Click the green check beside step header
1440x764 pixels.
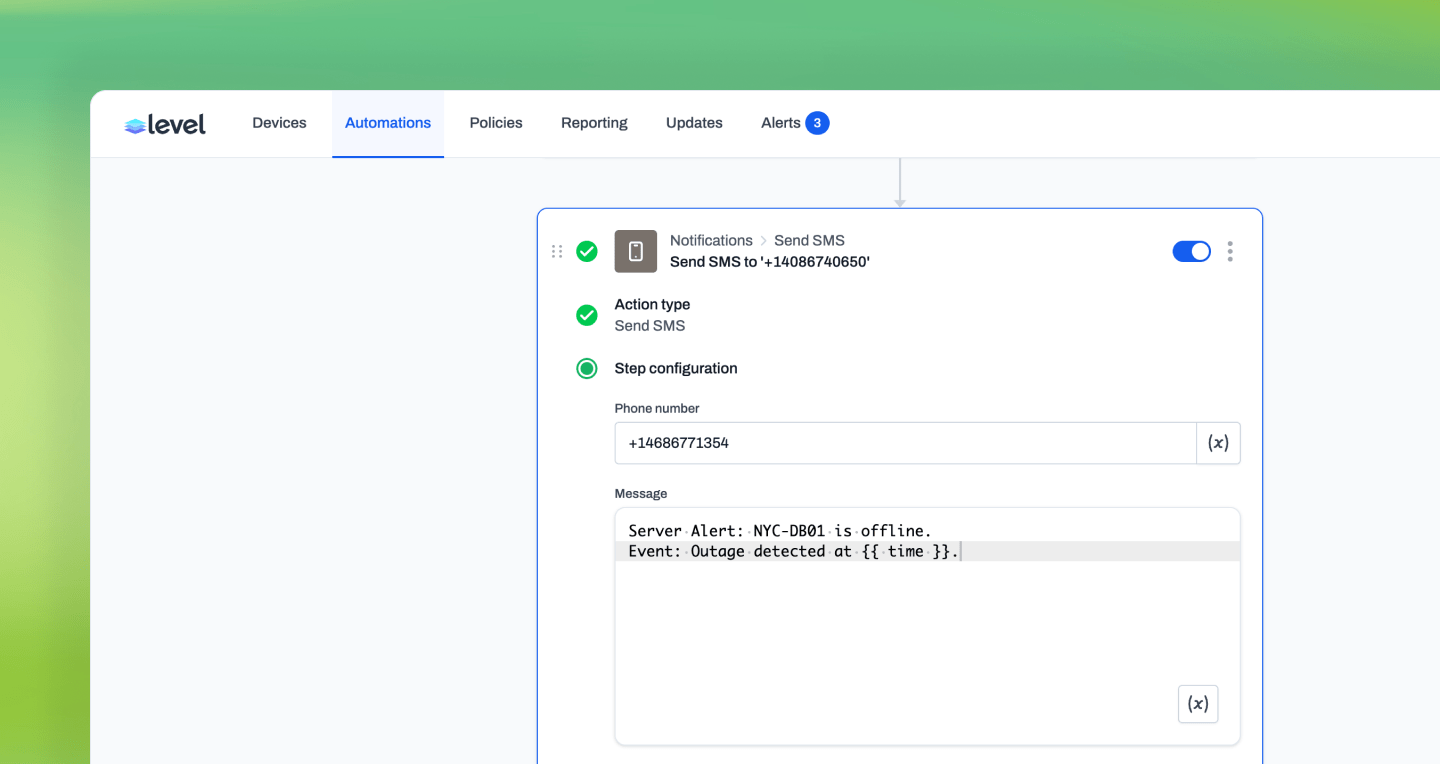(x=587, y=251)
